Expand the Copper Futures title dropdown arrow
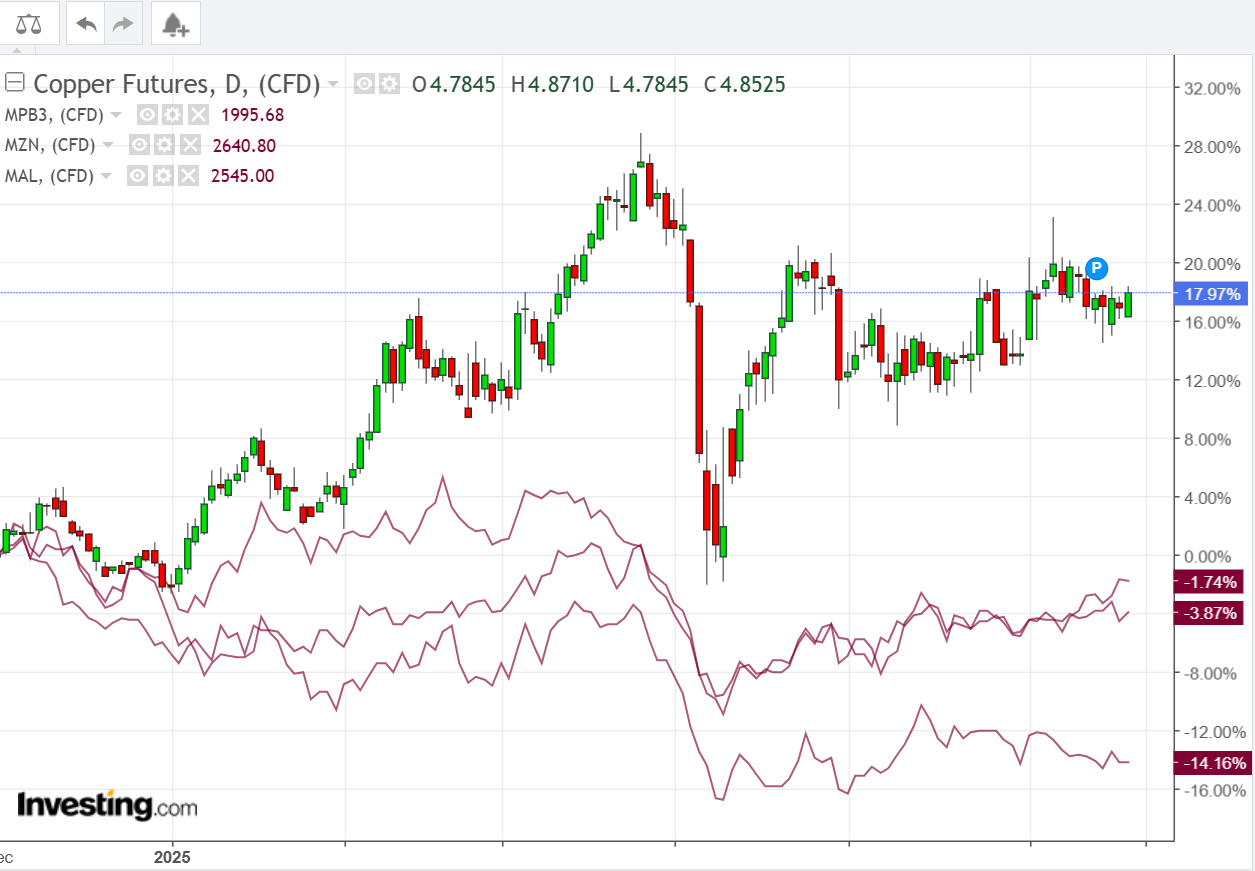Image resolution: width=1255 pixels, height=871 pixels. click(x=333, y=84)
